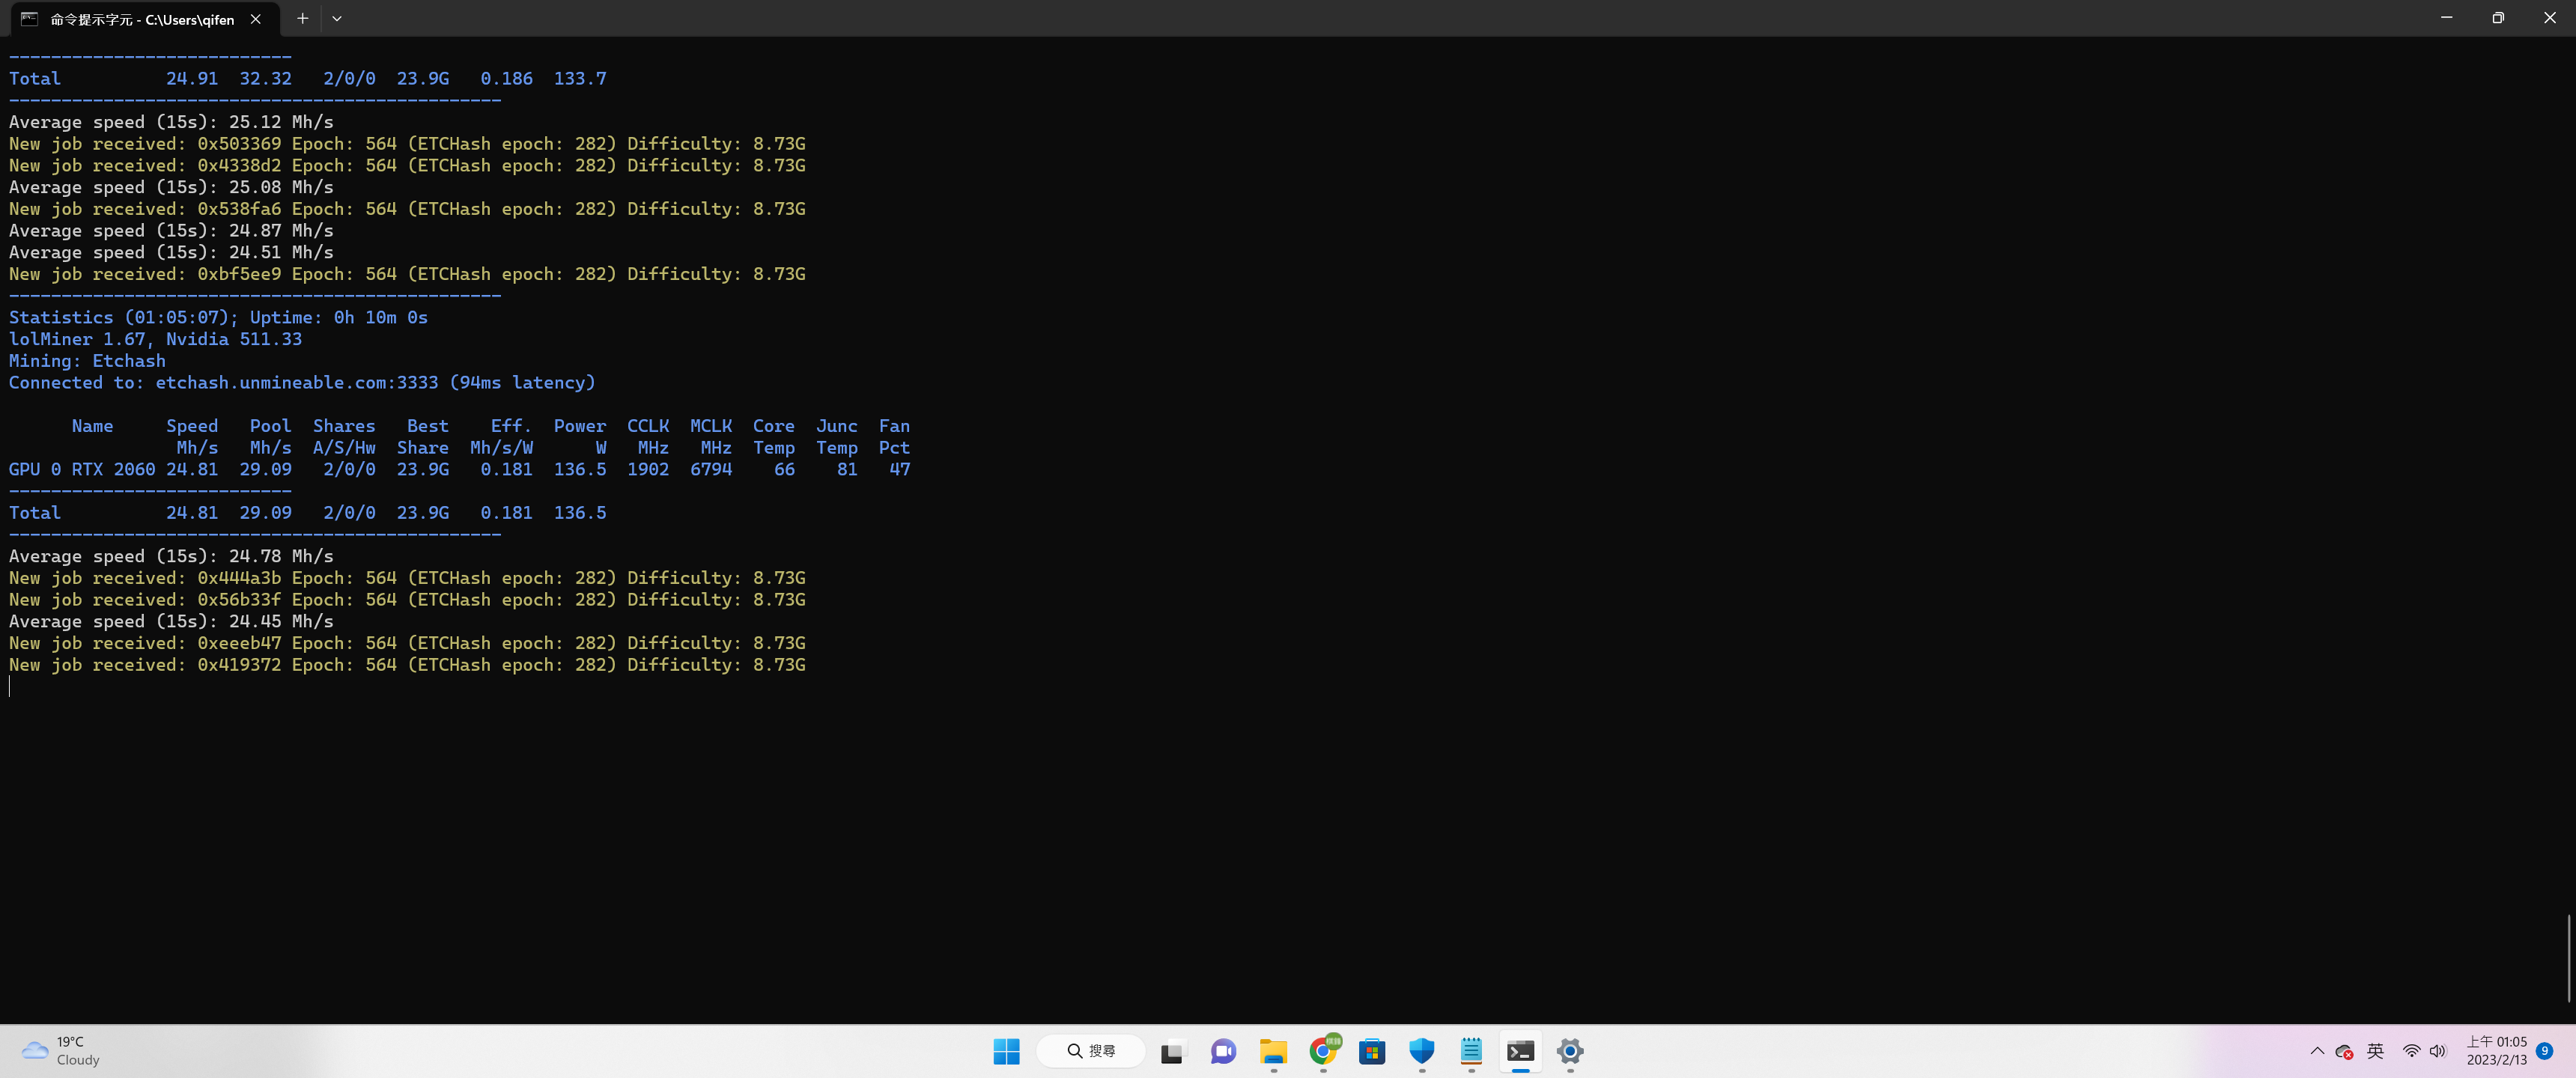Expand the terminal profile dropdown chevron
This screenshot has height=1078, width=2576.
[x=337, y=18]
